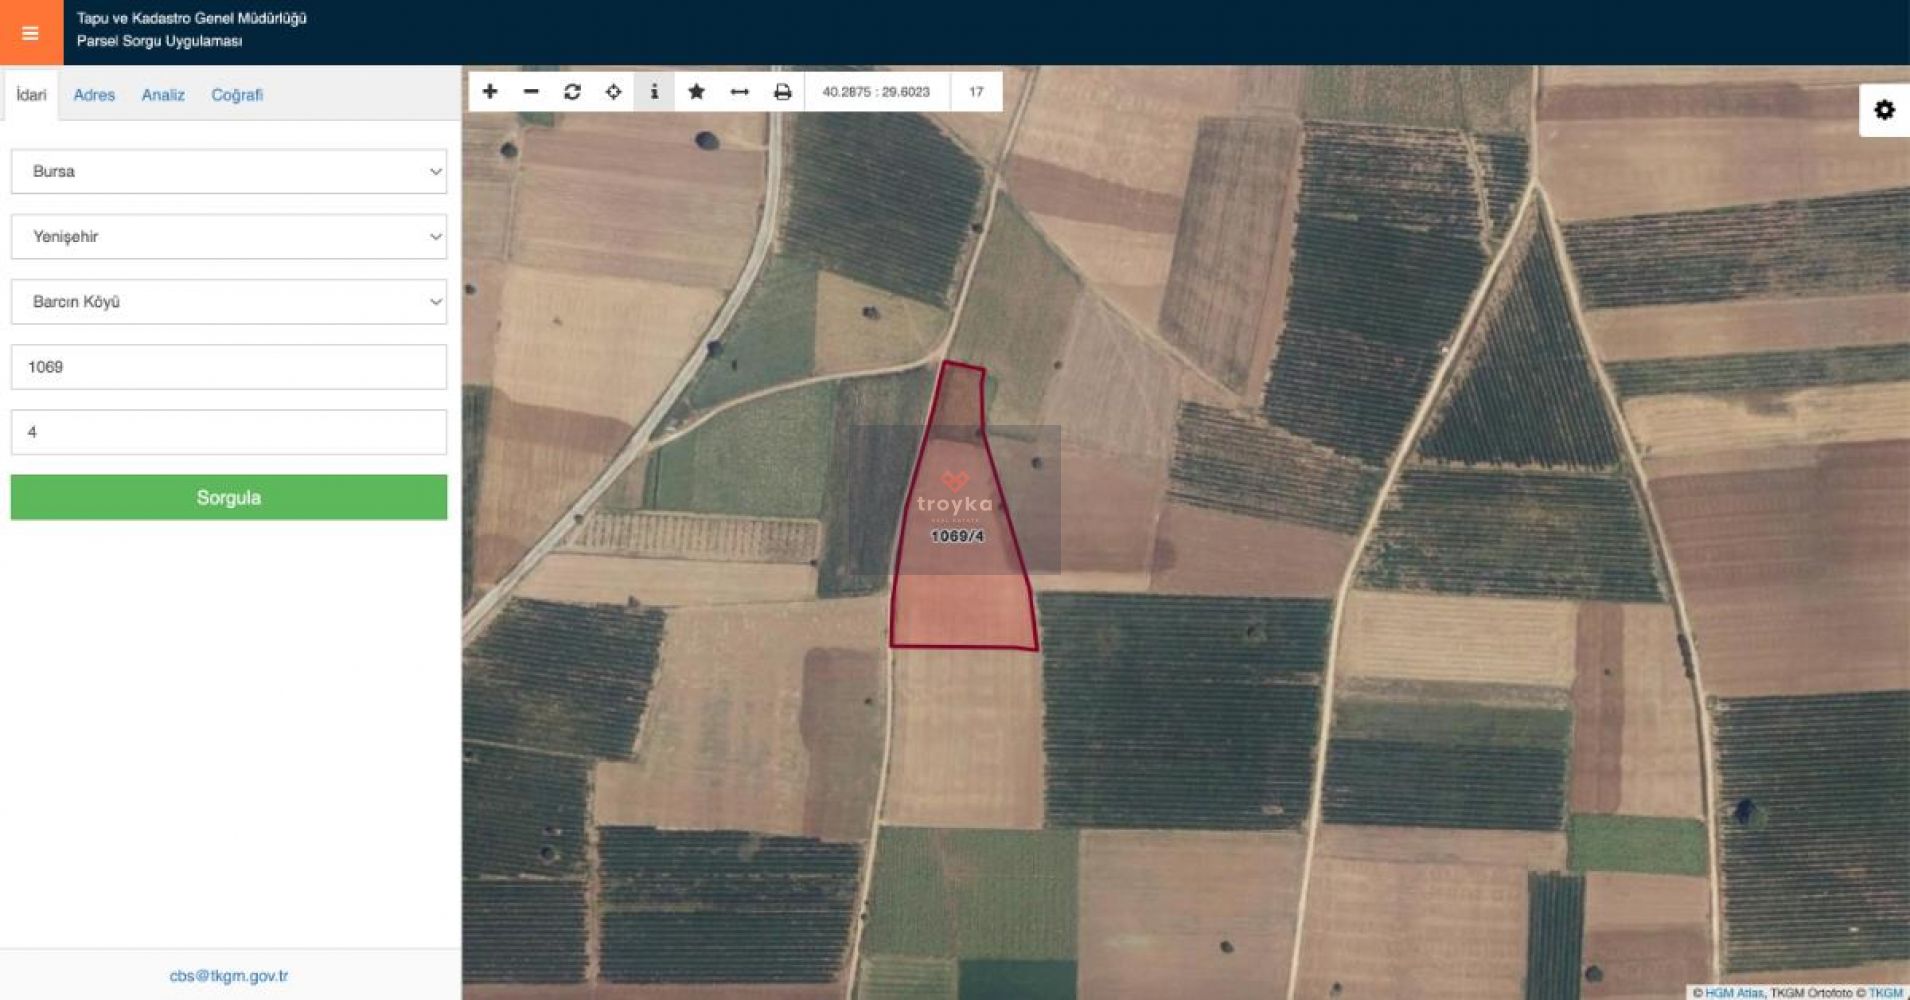Expand the Yenişehir district dropdown
The image size is (1910, 1000).
coord(228,237)
